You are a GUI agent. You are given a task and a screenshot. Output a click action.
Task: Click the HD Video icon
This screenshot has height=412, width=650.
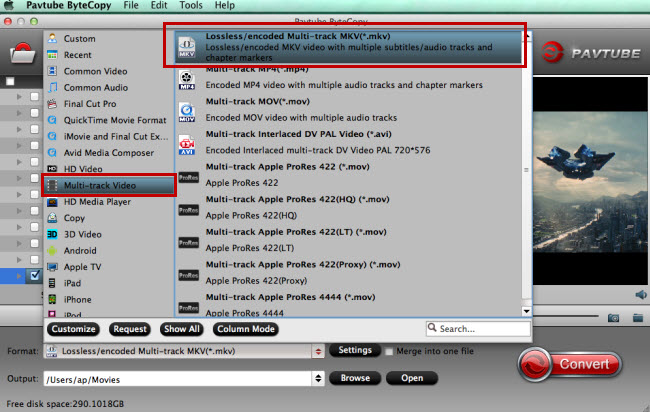52,169
